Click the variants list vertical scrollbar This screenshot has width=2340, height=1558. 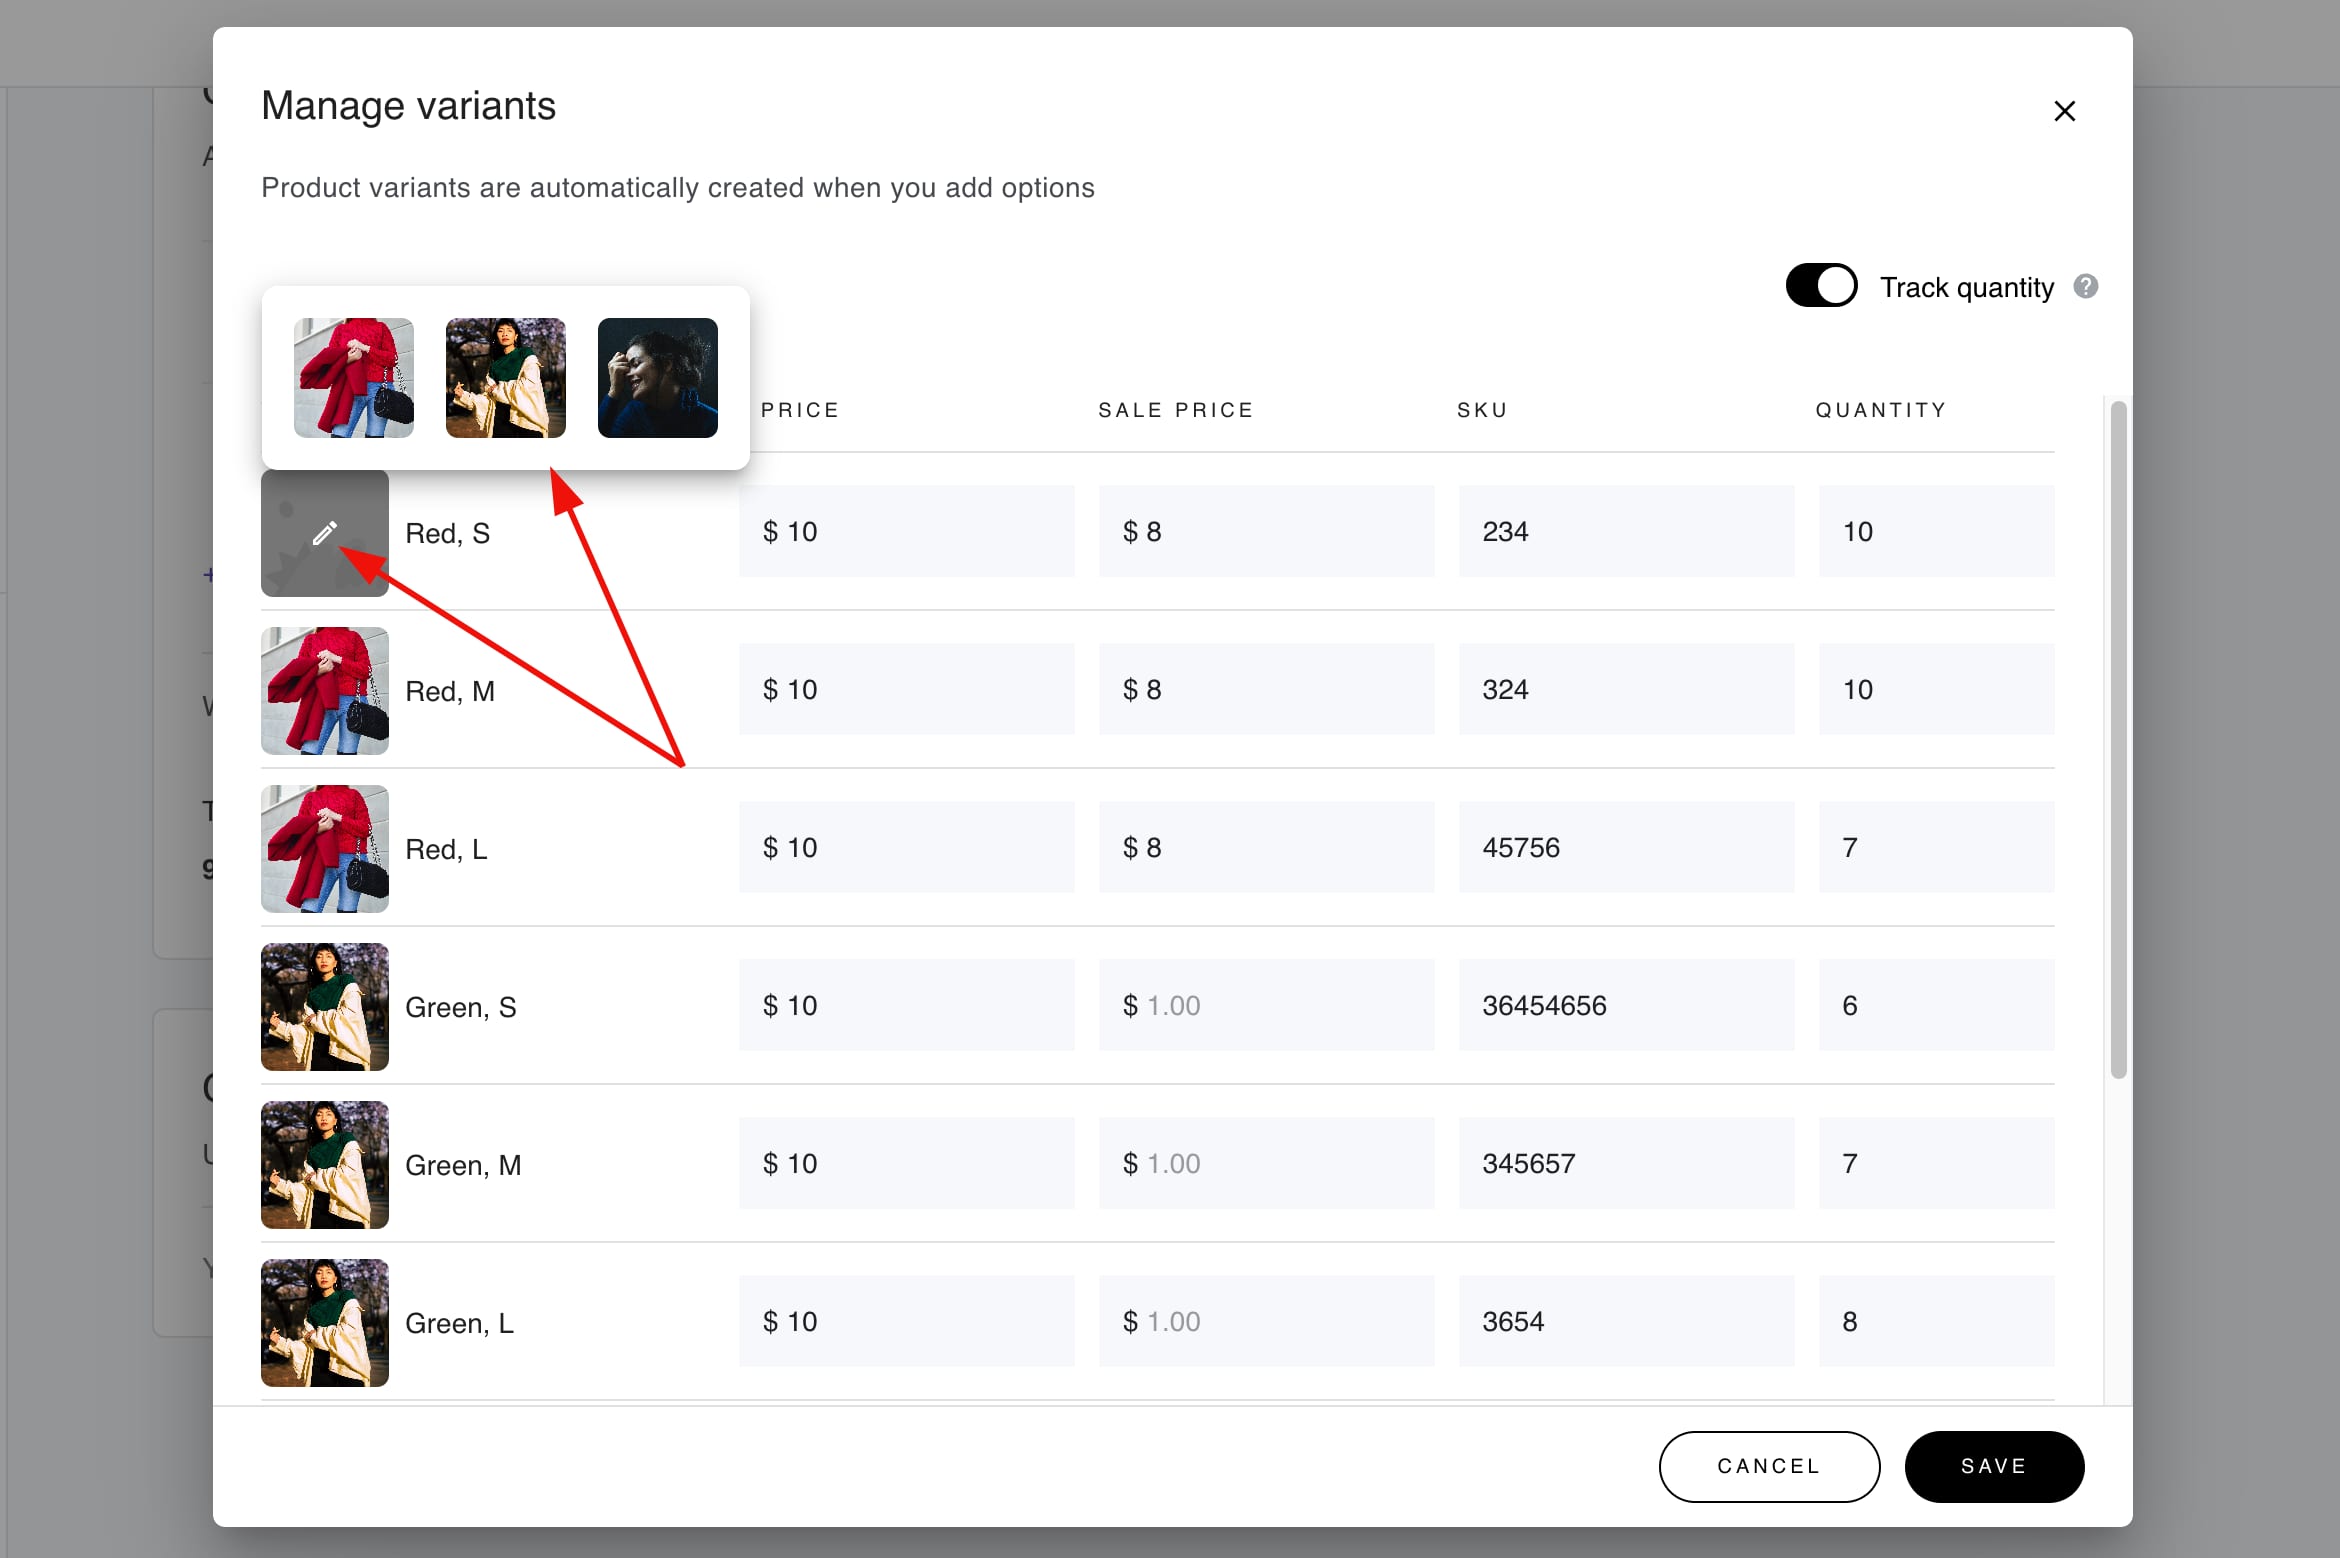click(2118, 740)
